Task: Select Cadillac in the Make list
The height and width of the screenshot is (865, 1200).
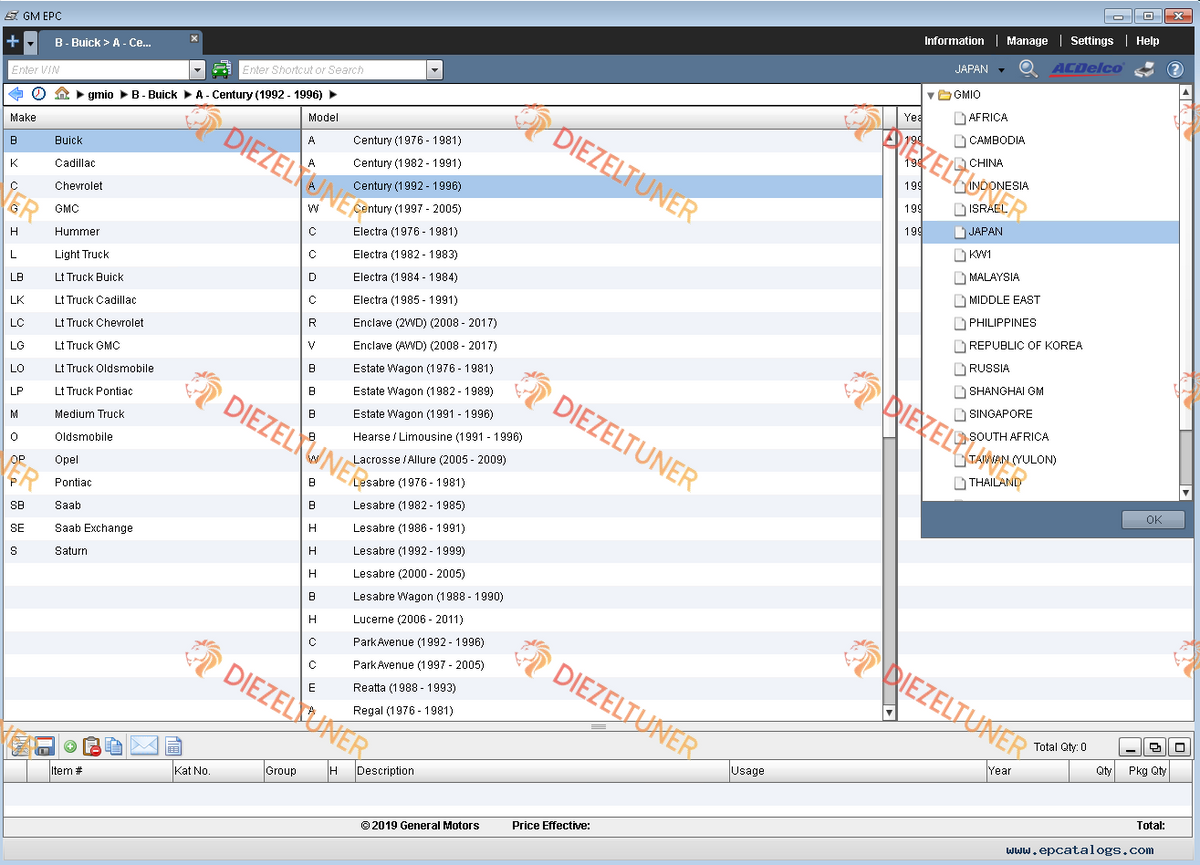Action: pyautogui.click(x=152, y=163)
